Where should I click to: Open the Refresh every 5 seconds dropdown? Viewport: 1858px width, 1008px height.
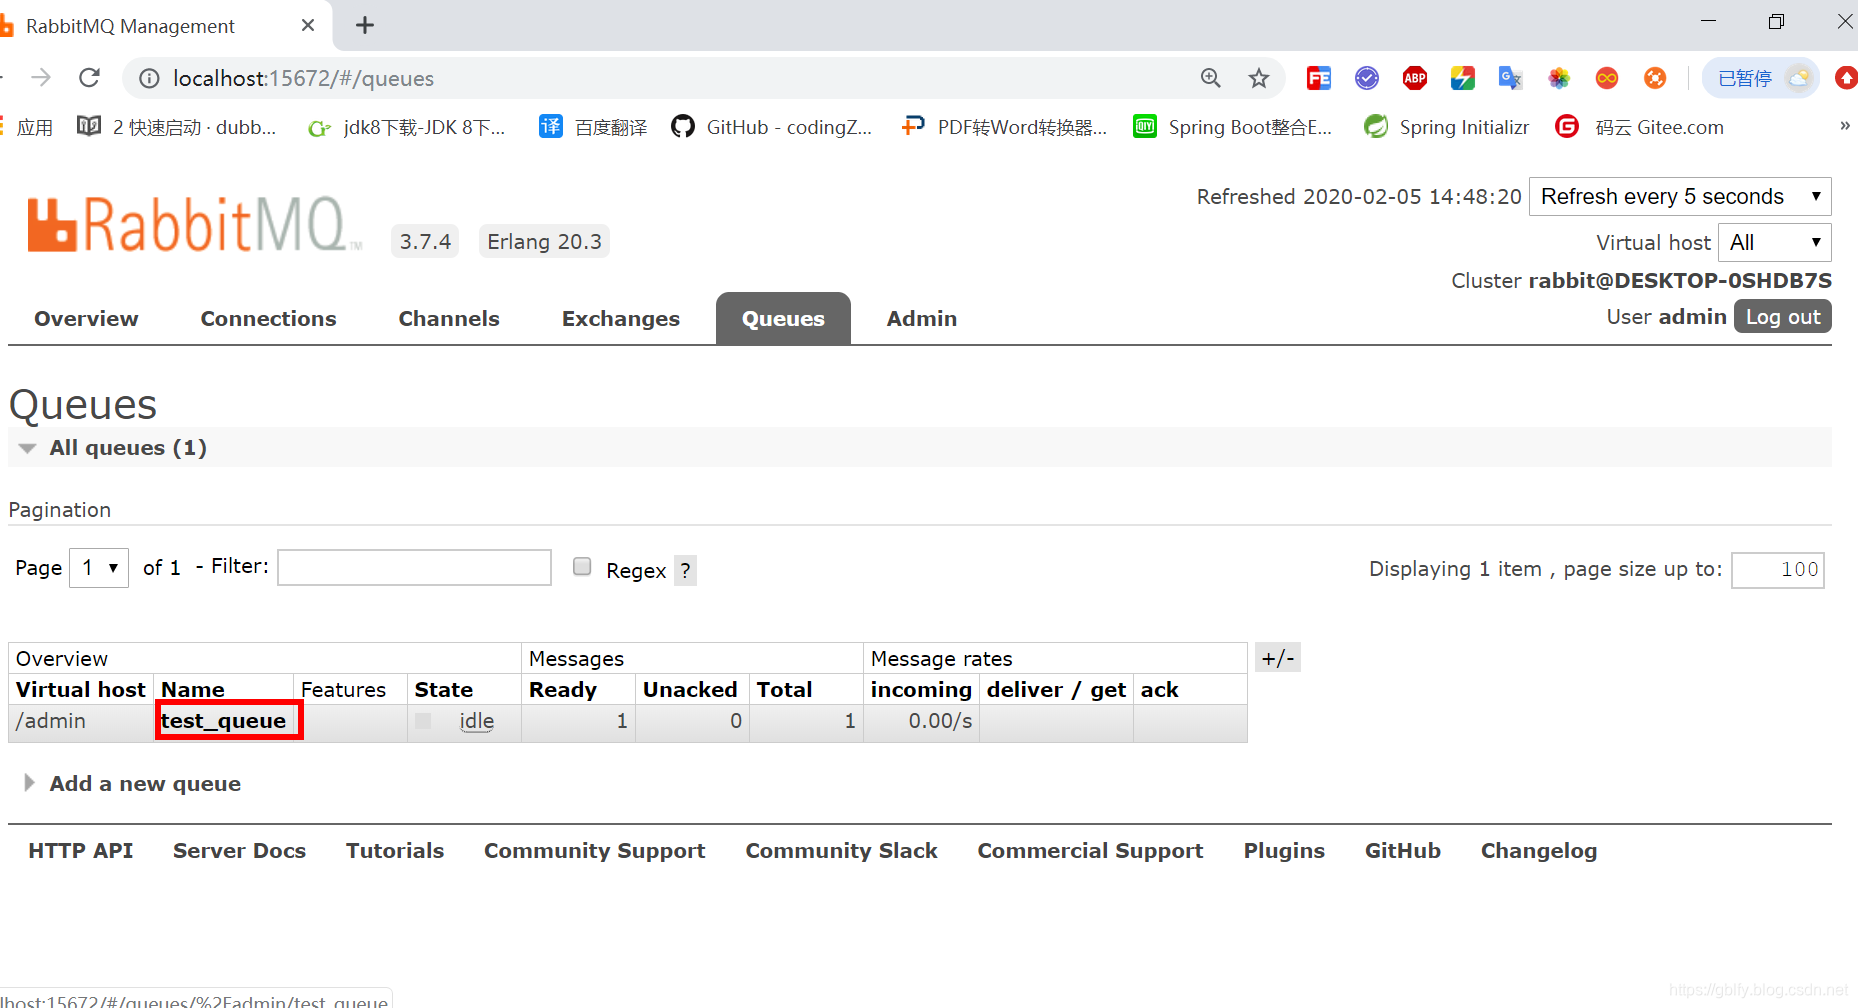click(1680, 196)
